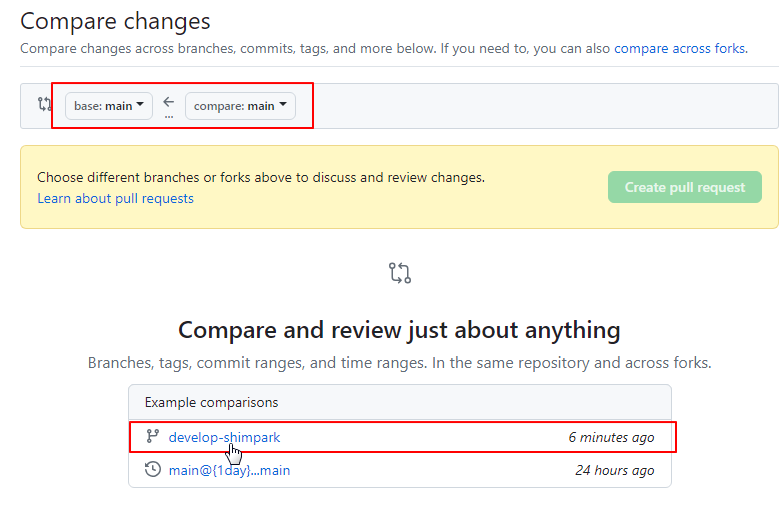Image resolution: width=784 pixels, height=515 pixels.
Task: Click the 'Compare changes' page title
Action: 116,22
